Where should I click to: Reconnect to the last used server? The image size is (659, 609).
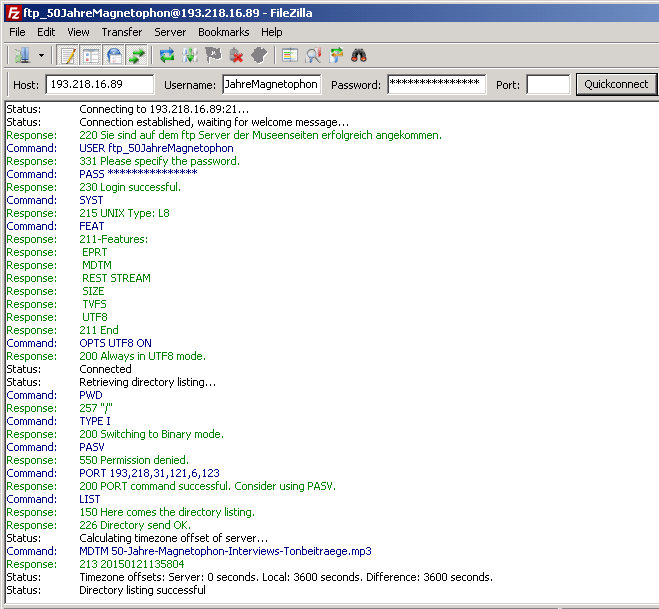click(259, 55)
